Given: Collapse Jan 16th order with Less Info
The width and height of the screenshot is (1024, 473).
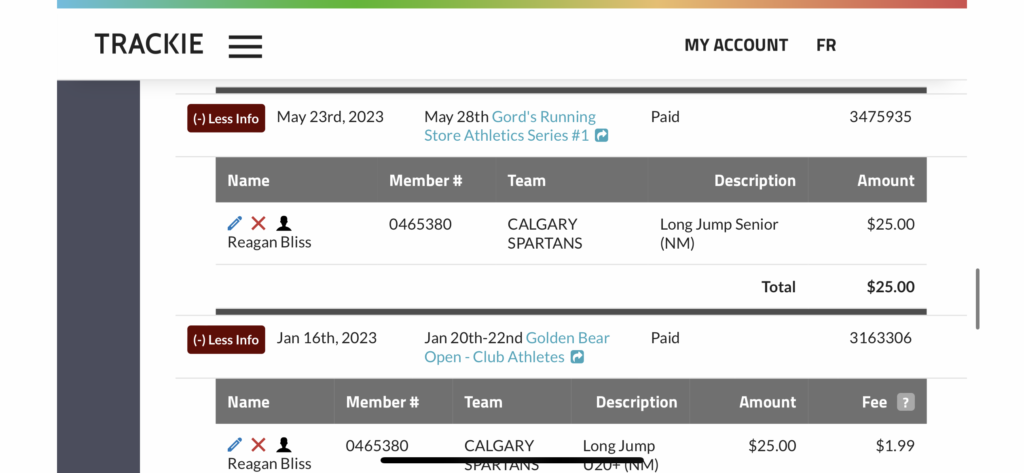Looking at the screenshot, I should 226,340.
